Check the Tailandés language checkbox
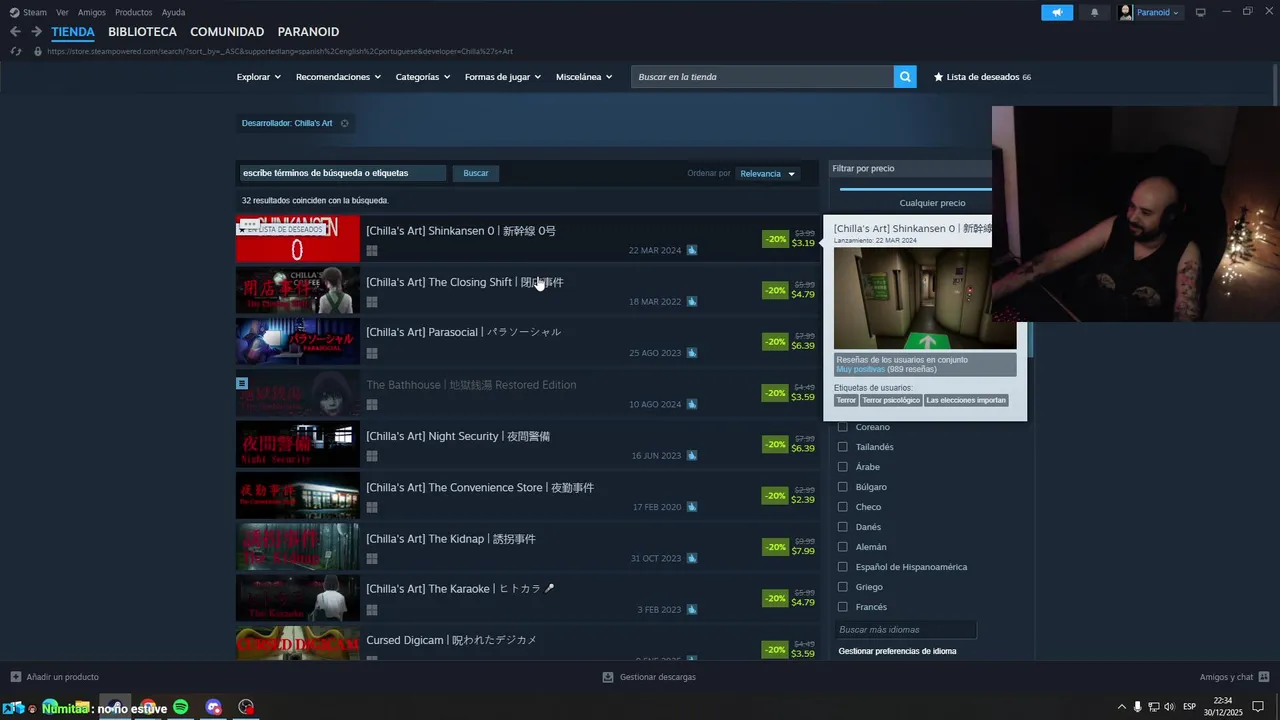The width and height of the screenshot is (1280, 720). [x=842, y=447]
